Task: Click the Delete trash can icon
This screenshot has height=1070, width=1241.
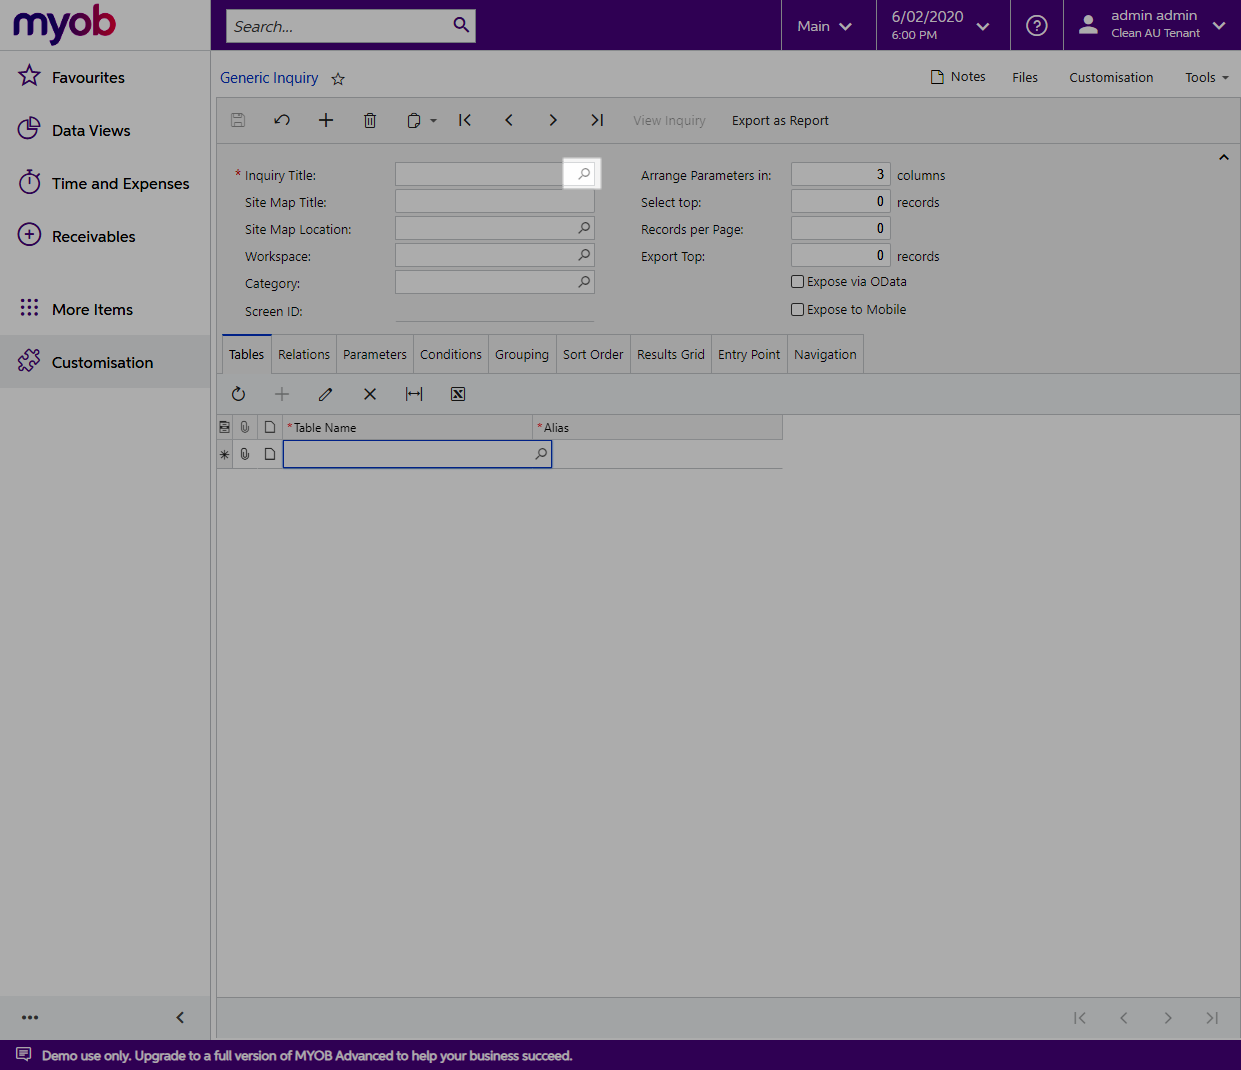Action: point(370,120)
